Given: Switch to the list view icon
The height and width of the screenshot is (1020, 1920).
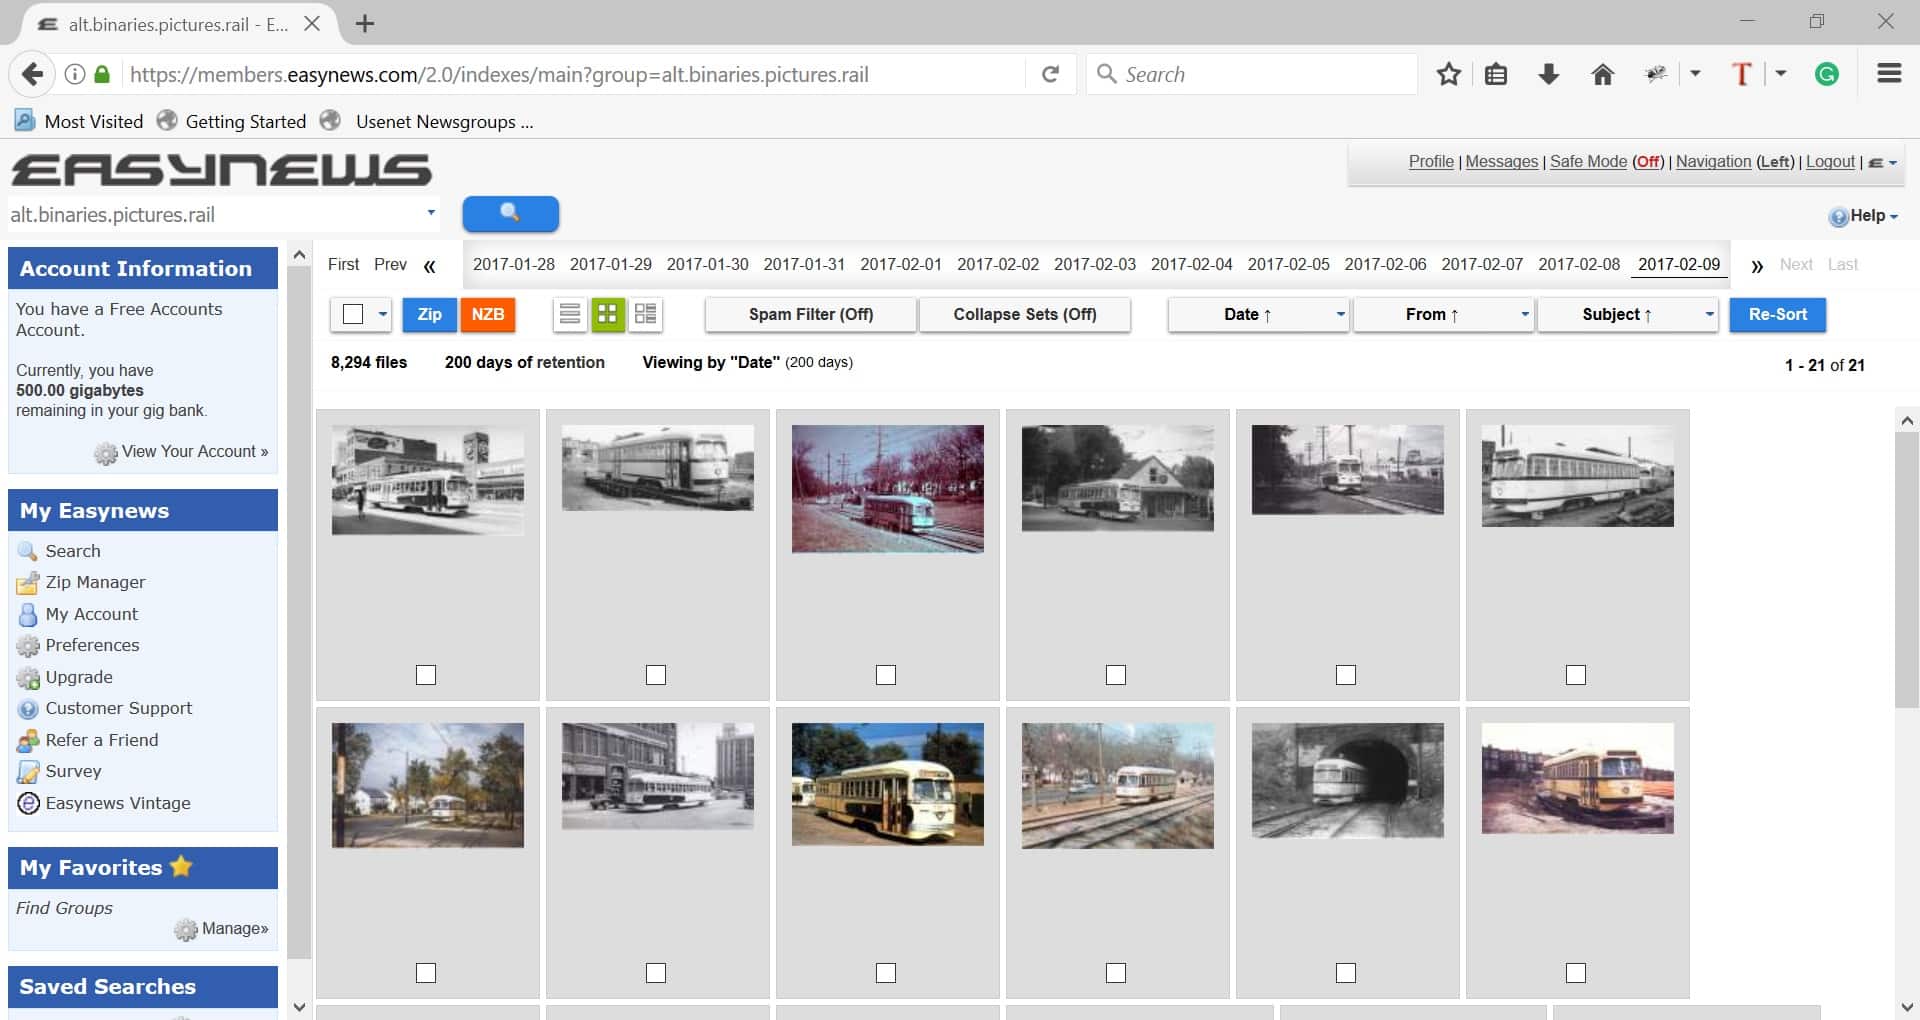Looking at the screenshot, I should 569,314.
